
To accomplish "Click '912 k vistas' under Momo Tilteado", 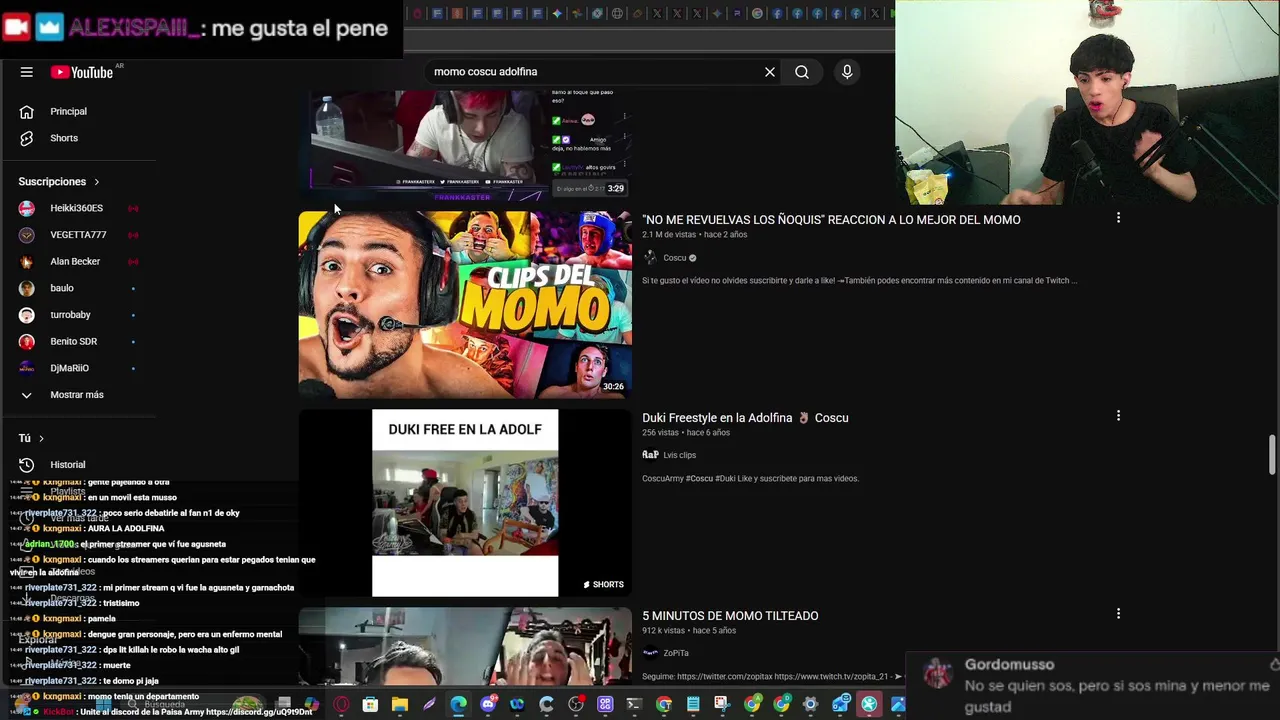I will point(664,631).
